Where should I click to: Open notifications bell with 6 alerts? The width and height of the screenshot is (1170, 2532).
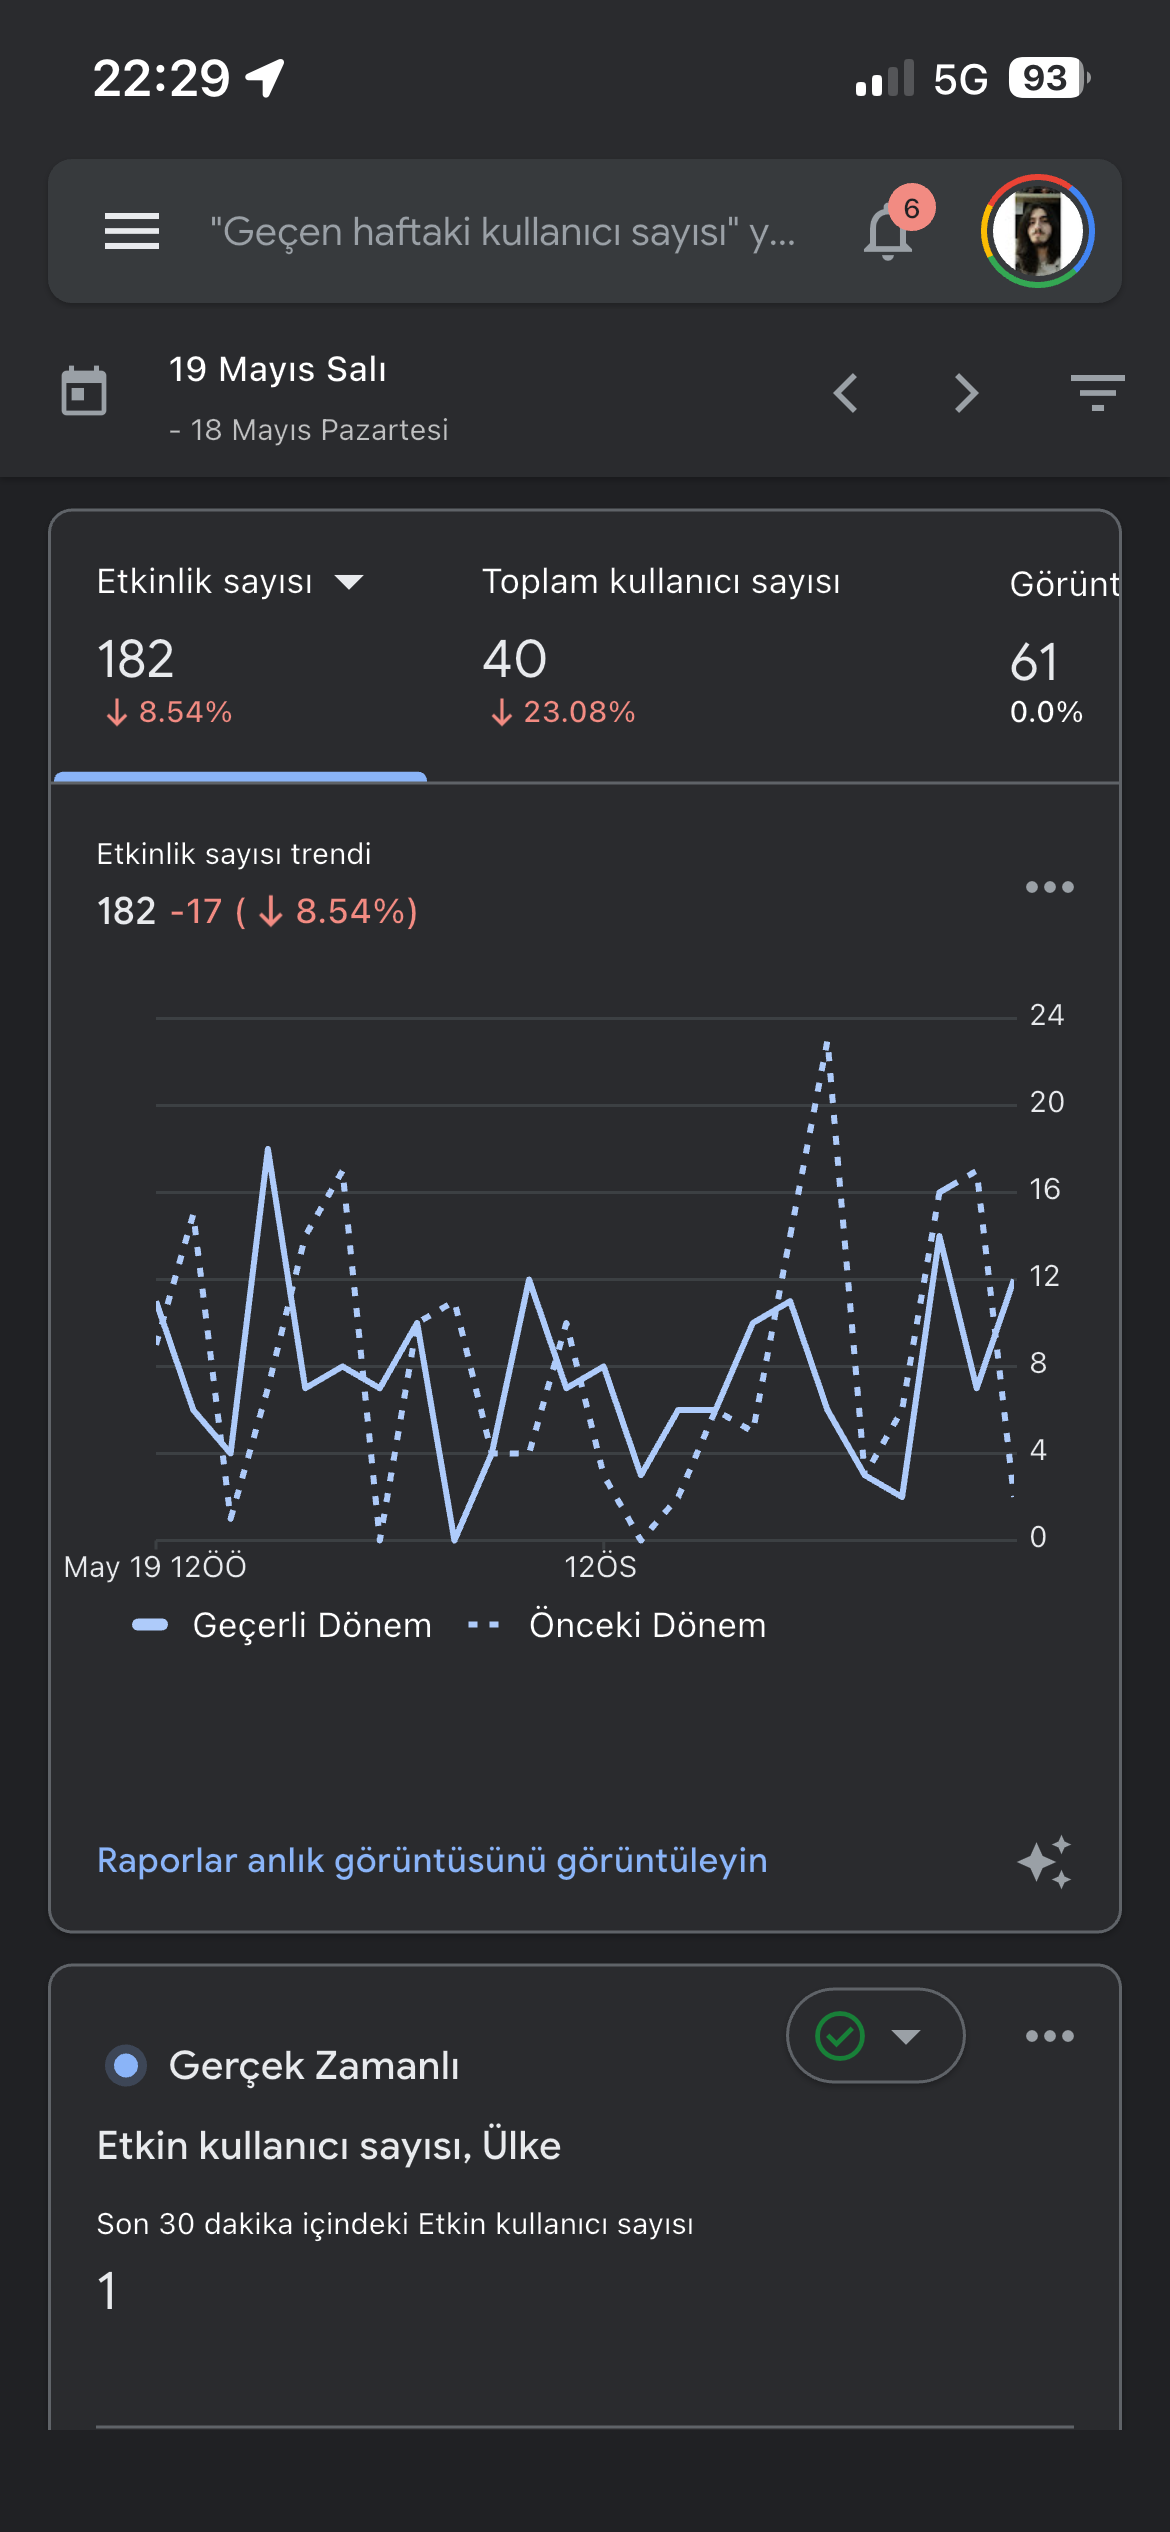[890, 230]
